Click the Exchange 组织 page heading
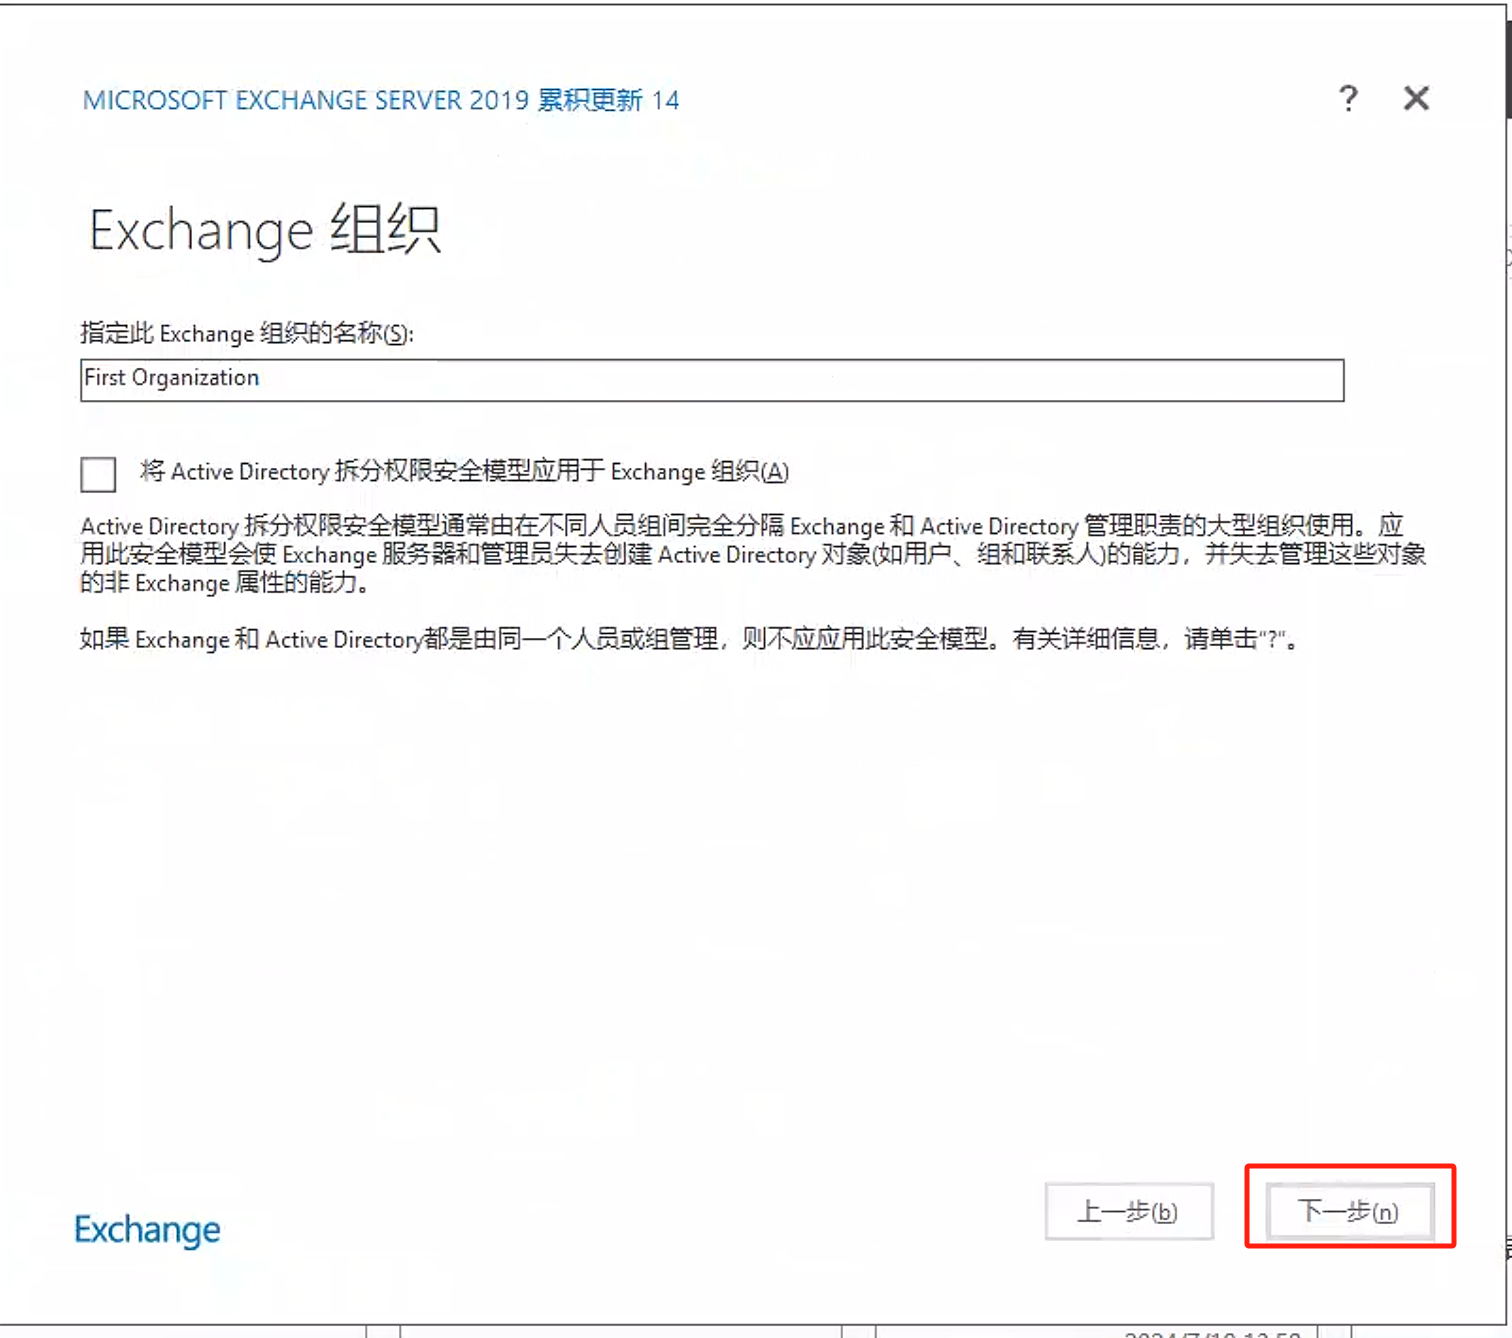The height and width of the screenshot is (1338, 1512). tap(265, 230)
